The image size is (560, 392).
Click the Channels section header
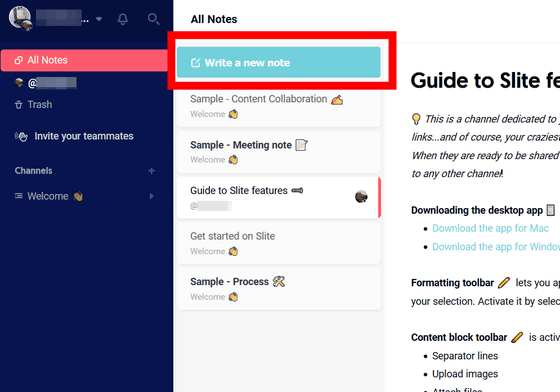point(34,171)
